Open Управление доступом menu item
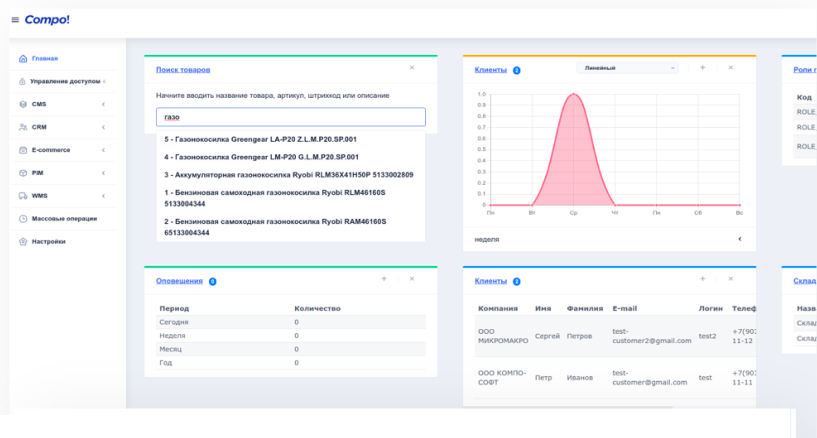The width and height of the screenshot is (817, 438). (x=65, y=81)
